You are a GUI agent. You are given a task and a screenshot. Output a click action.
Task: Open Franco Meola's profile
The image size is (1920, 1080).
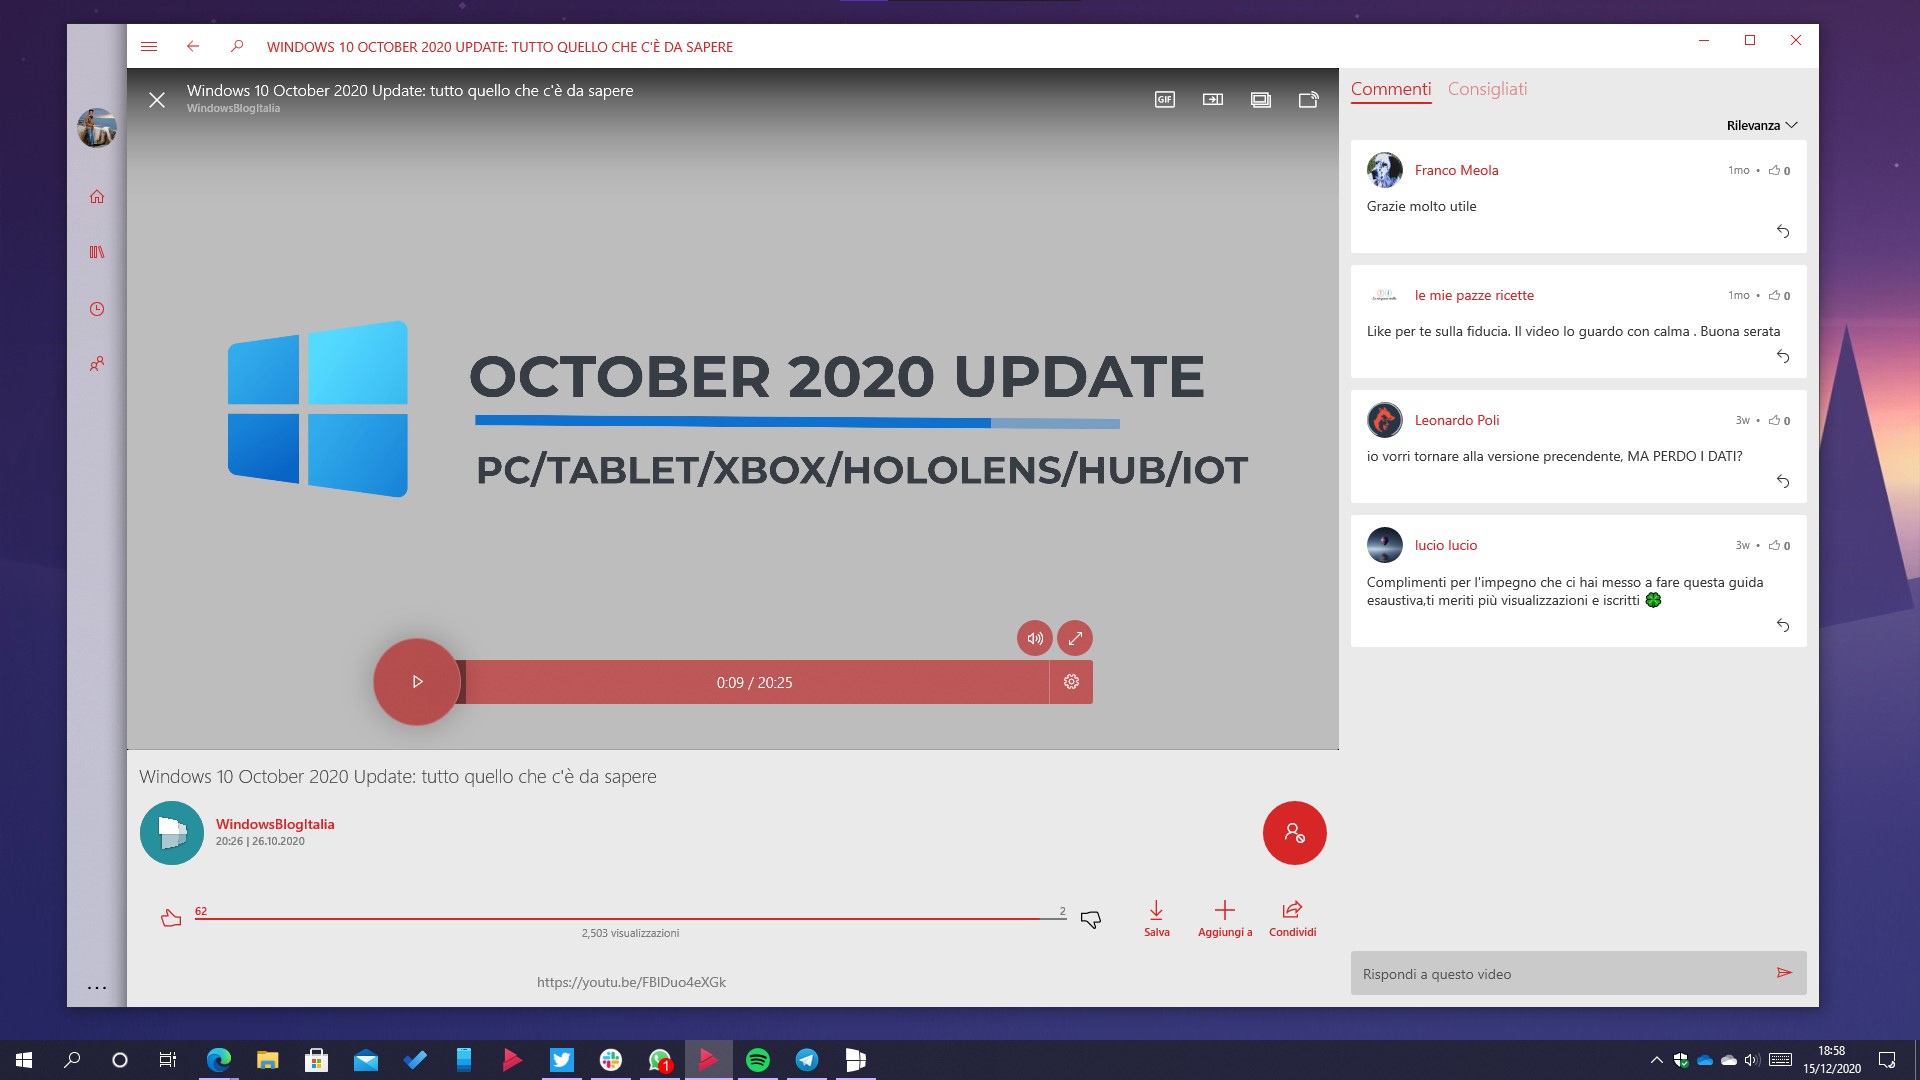tap(1456, 170)
